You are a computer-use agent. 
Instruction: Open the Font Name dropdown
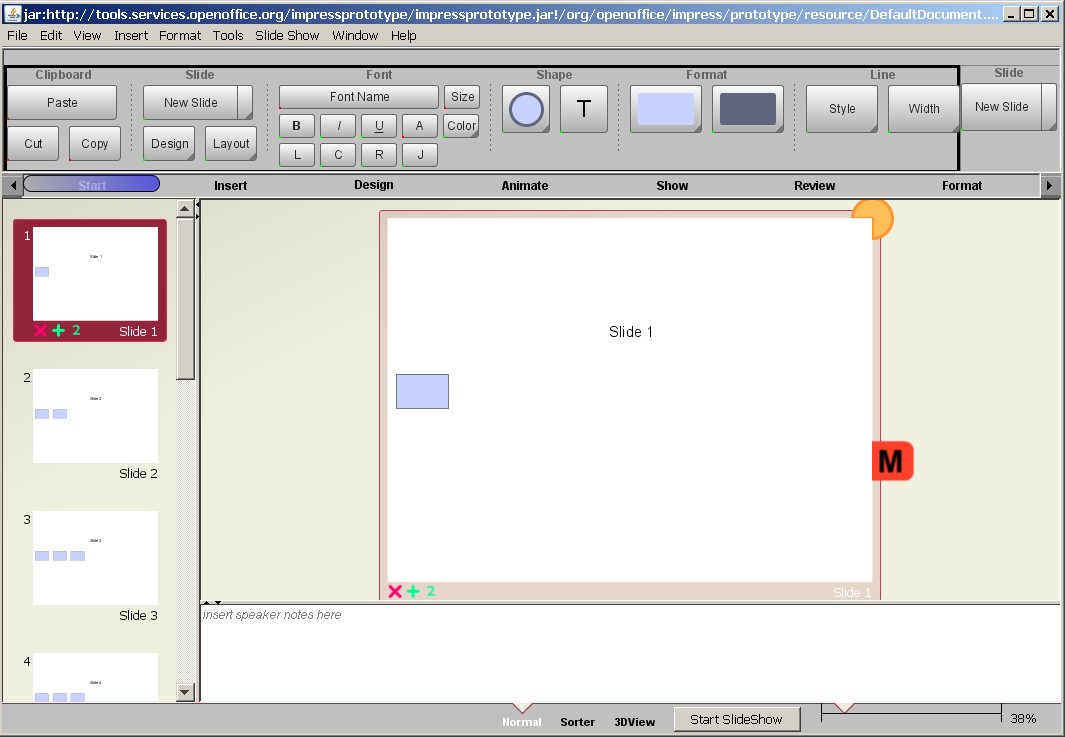[x=359, y=97]
